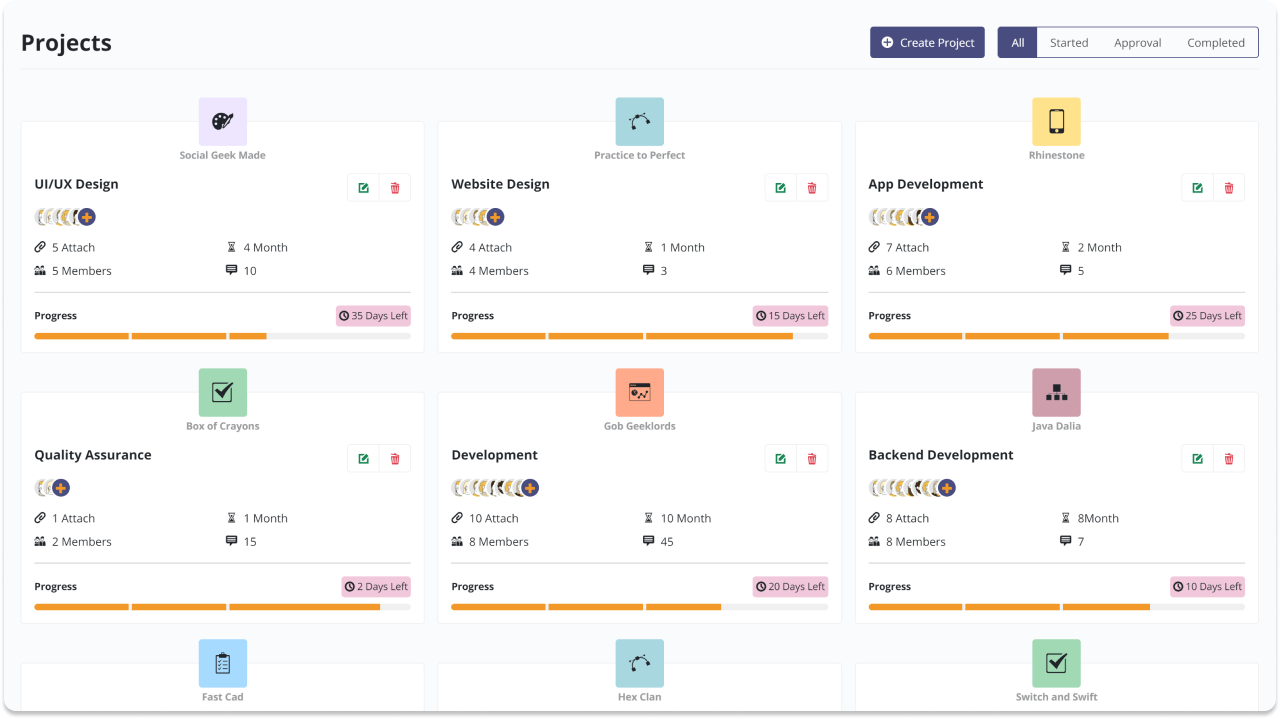Click the sitemap icon above Java Dalia
This screenshot has height=719, width=1280.
pos(1056,391)
